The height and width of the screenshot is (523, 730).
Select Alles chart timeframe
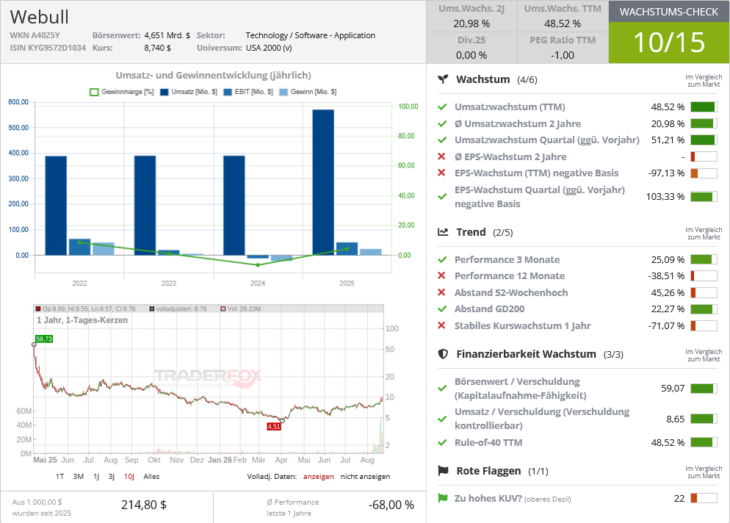pos(151,476)
